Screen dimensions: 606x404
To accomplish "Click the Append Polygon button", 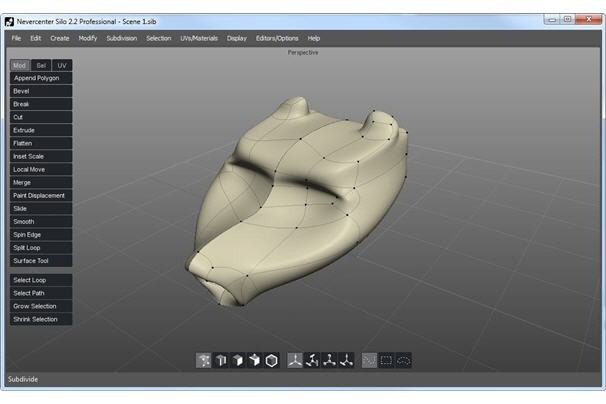I will pos(41,78).
